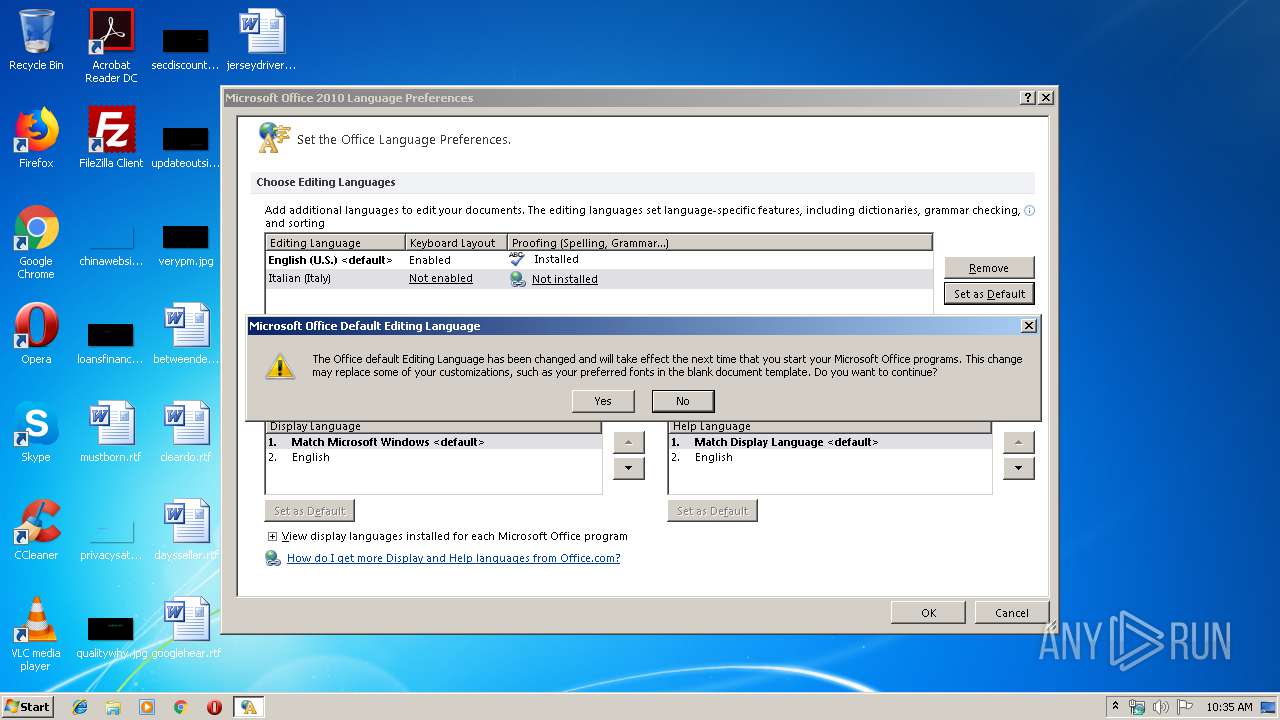Click the Remove editing language button
Viewport: 1280px width, 720px height.
(989, 268)
